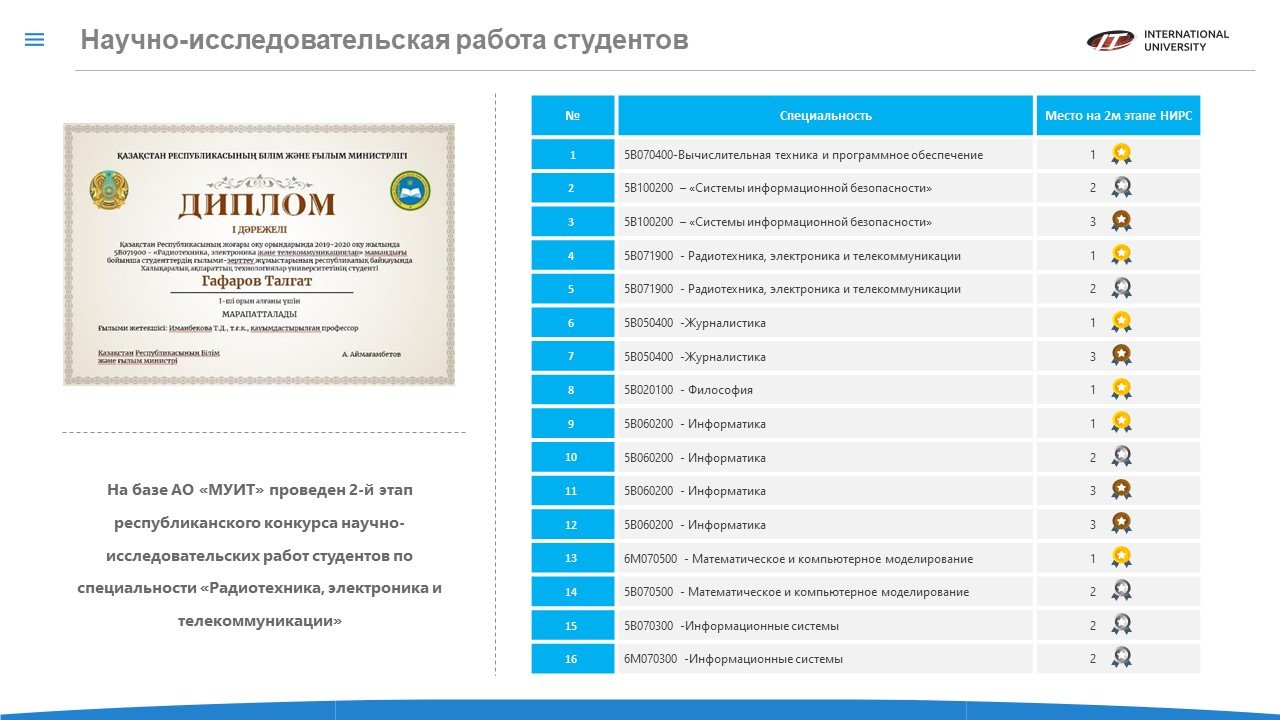Select 5B070300 Информационные системы row
Screen dimensions: 1280x720
point(825,625)
